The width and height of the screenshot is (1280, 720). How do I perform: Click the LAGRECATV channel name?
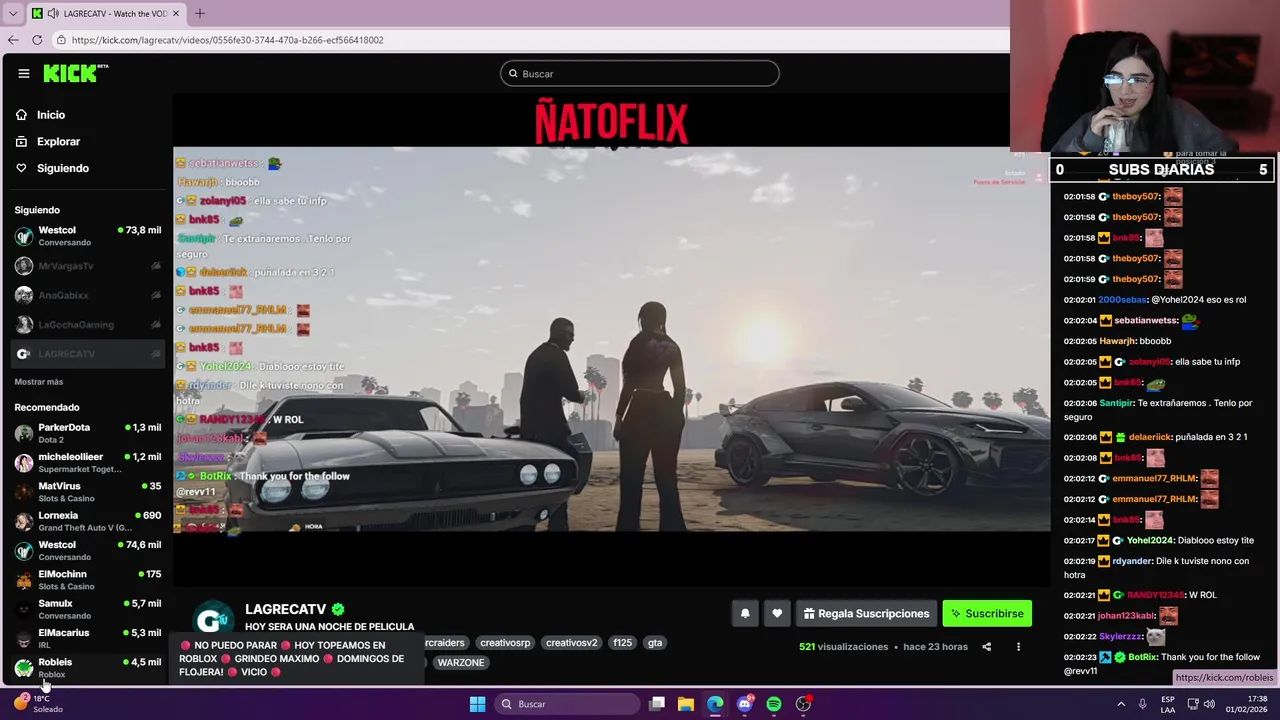coord(285,609)
